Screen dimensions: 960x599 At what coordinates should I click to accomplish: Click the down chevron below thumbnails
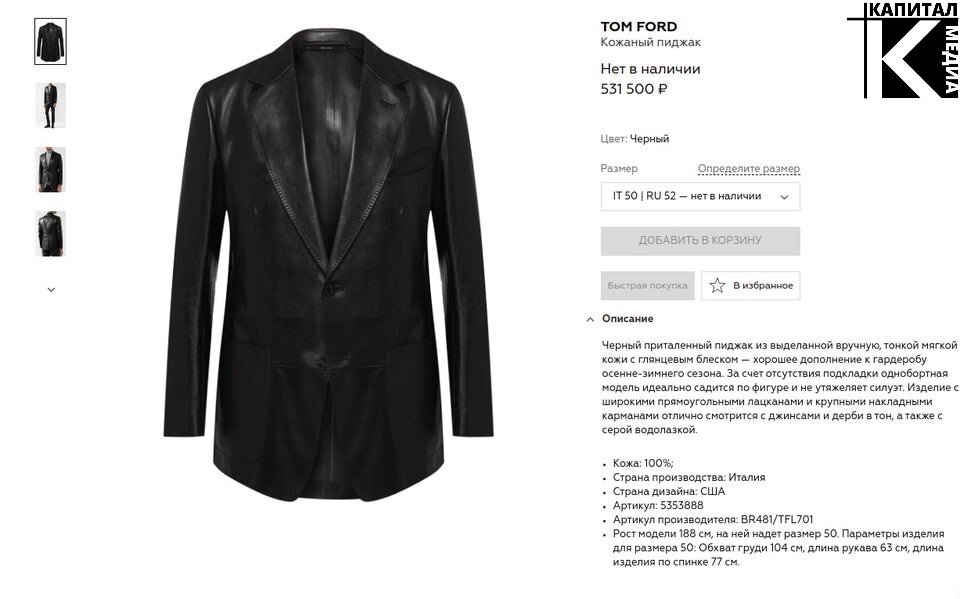(51, 289)
